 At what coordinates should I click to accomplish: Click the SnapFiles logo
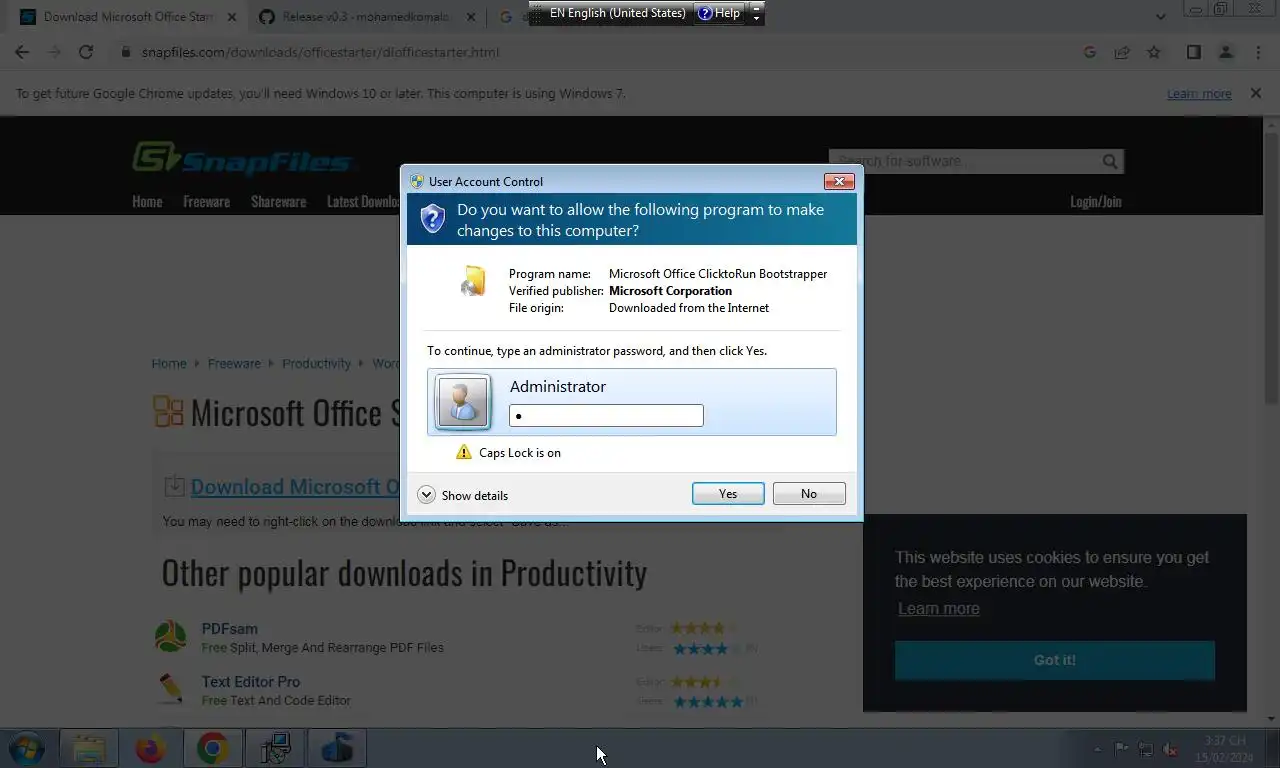click(242, 159)
